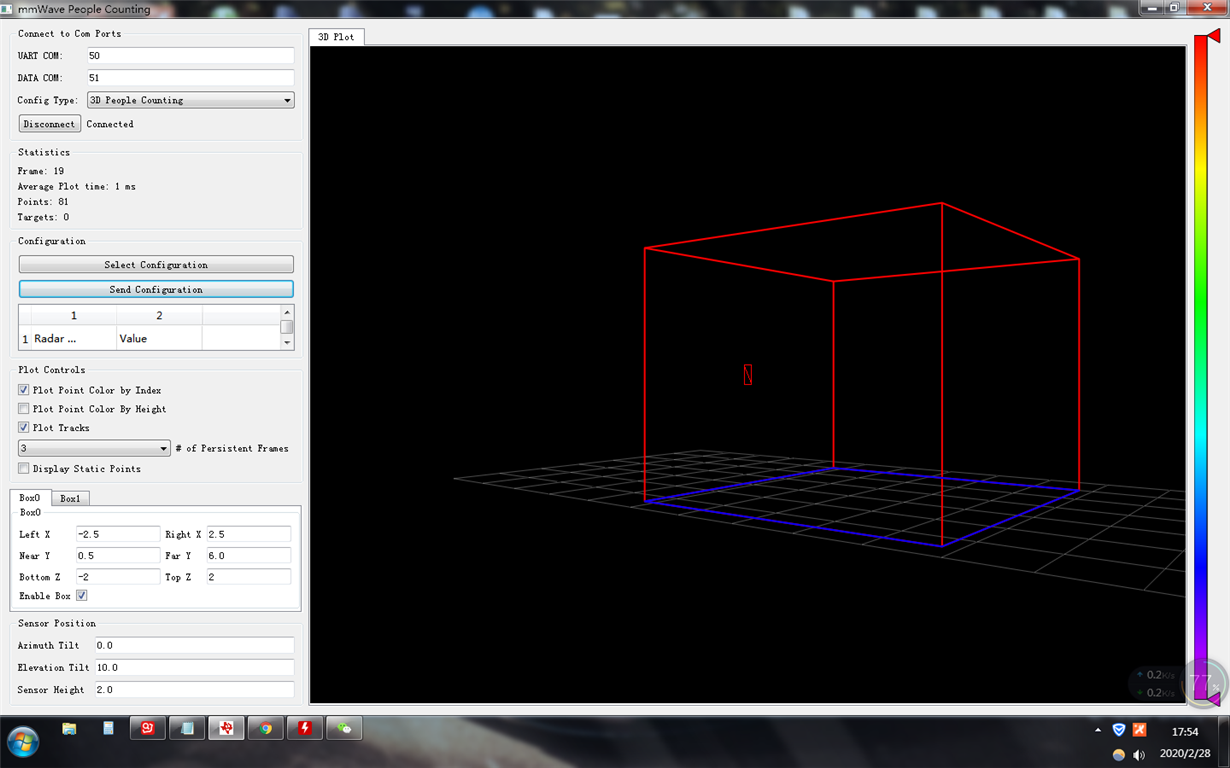Image resolution: width=1230 pixels, height=768 pixels.
Task: Click the rainbow color gradient bar
Action: (x=1200, y=368)
